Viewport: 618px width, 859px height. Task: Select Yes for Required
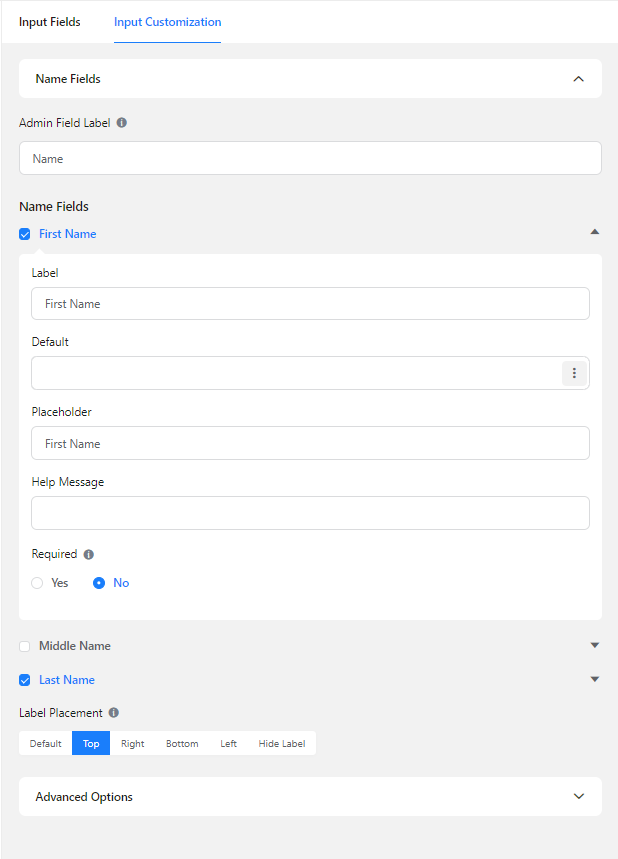coord(38,583)
